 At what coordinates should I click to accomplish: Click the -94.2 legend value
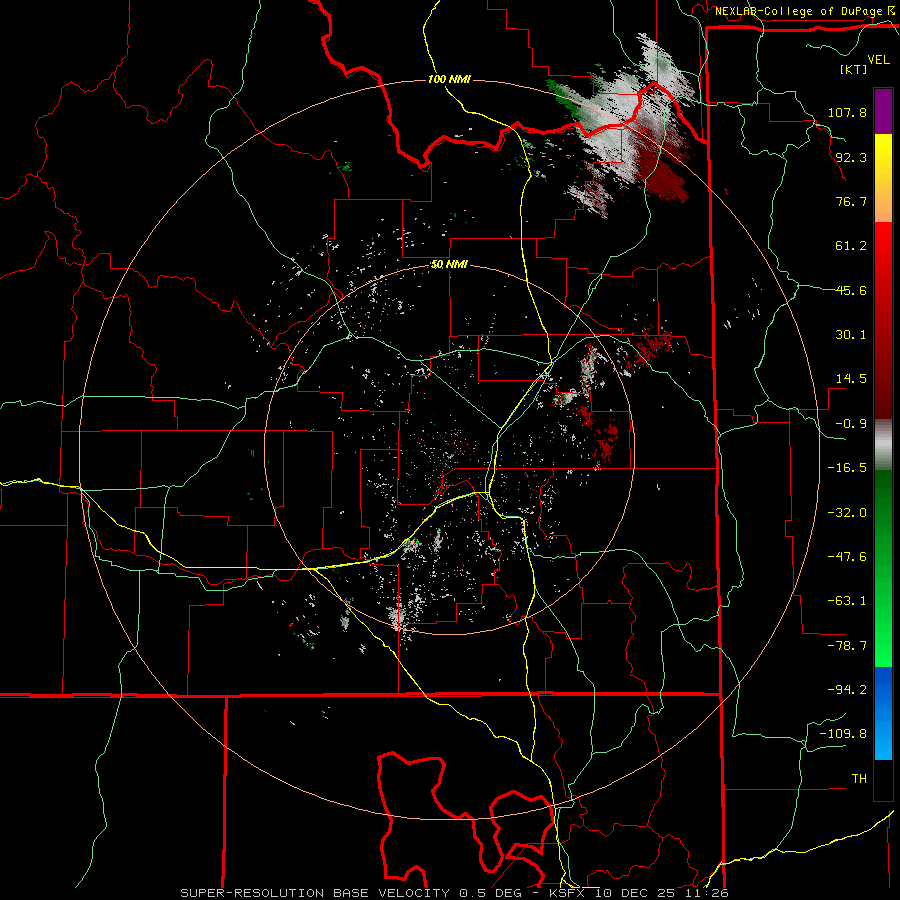pos(847,690)
